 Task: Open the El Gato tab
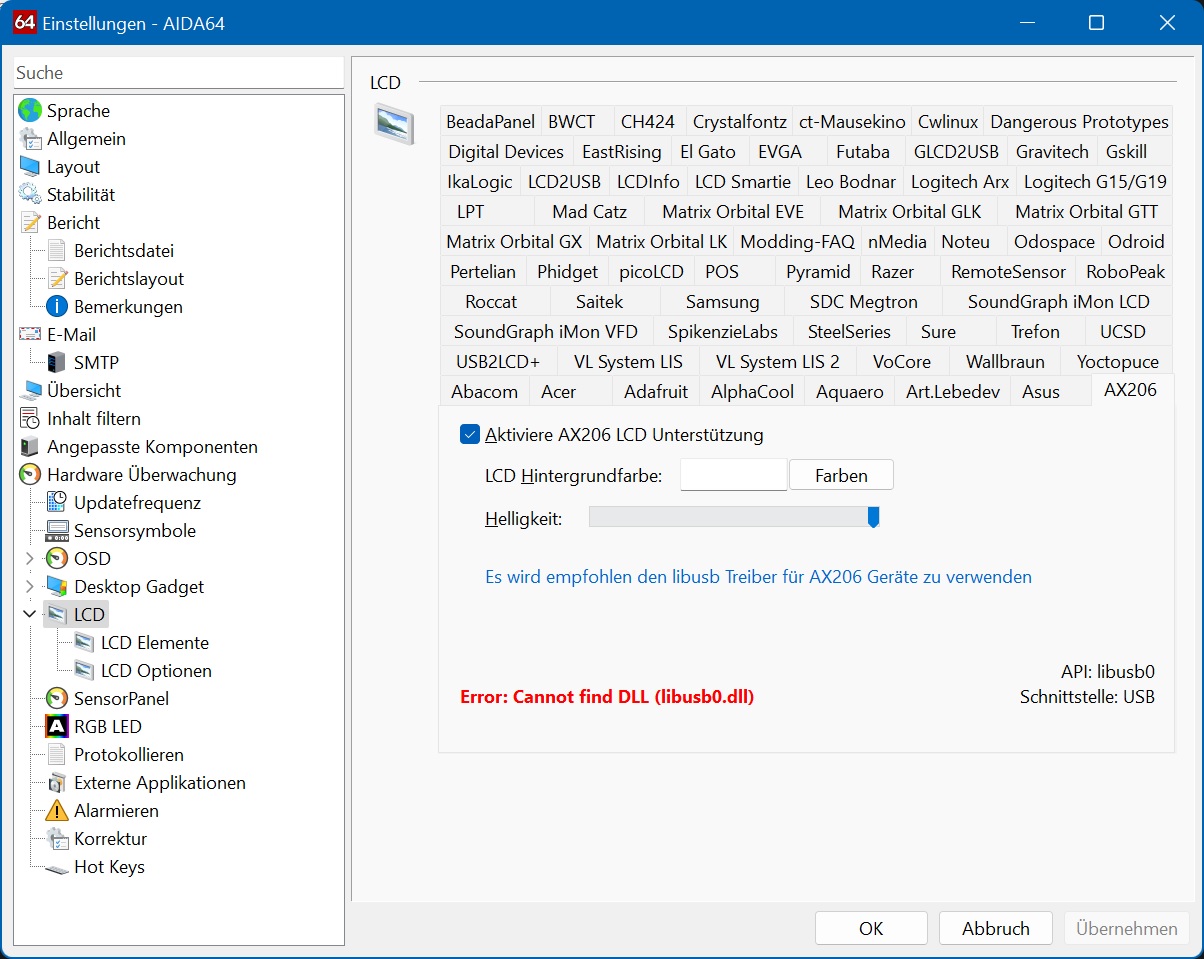coord(708,152)
